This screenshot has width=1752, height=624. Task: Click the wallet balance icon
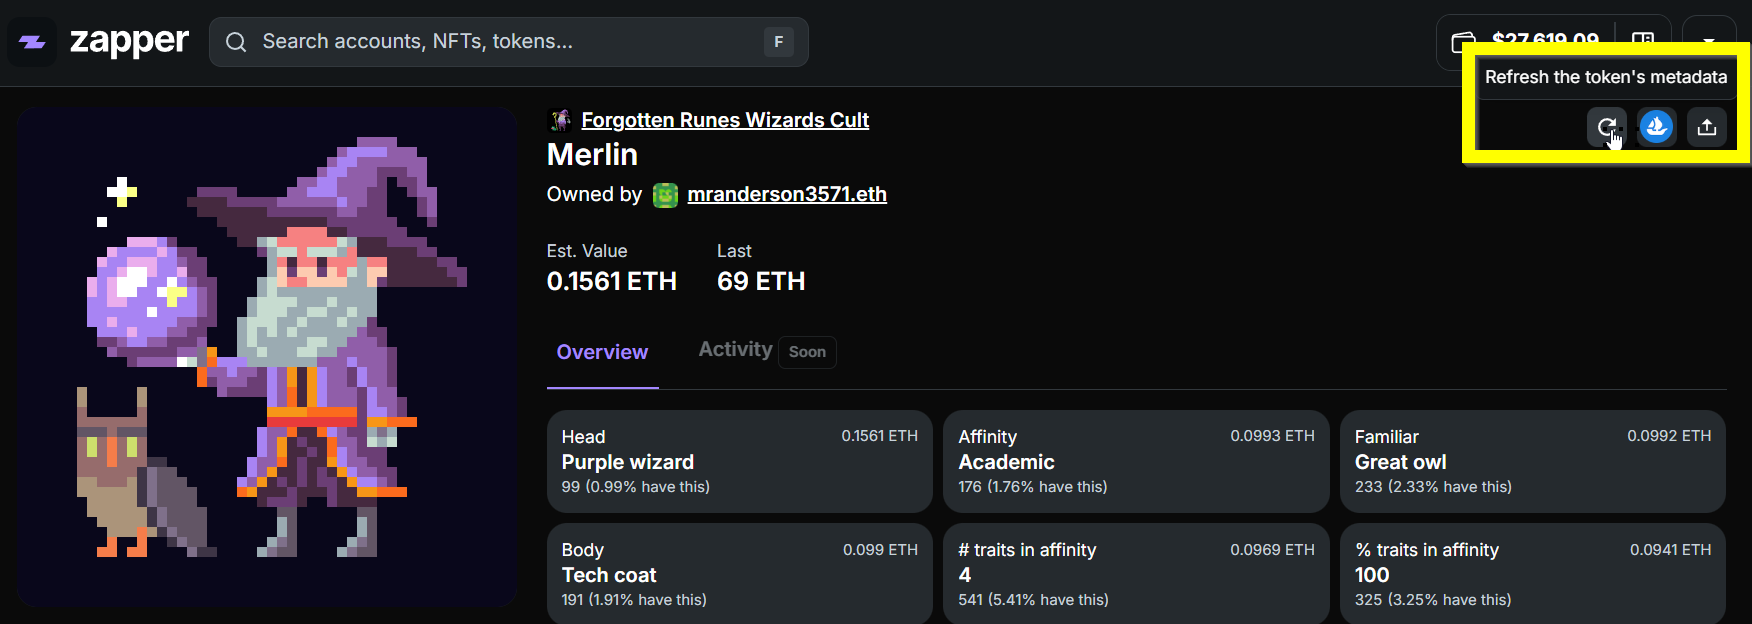(x=1463, y=42)
